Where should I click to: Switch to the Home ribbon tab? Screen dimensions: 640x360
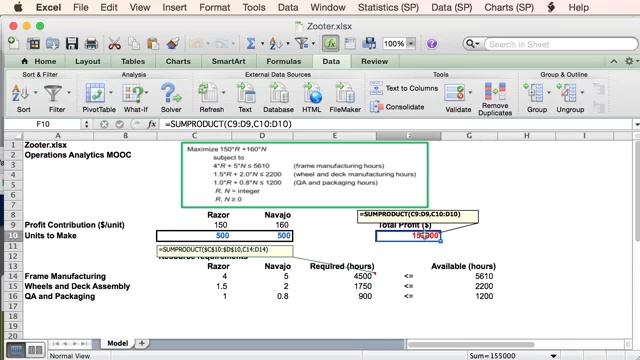[38, 61]
